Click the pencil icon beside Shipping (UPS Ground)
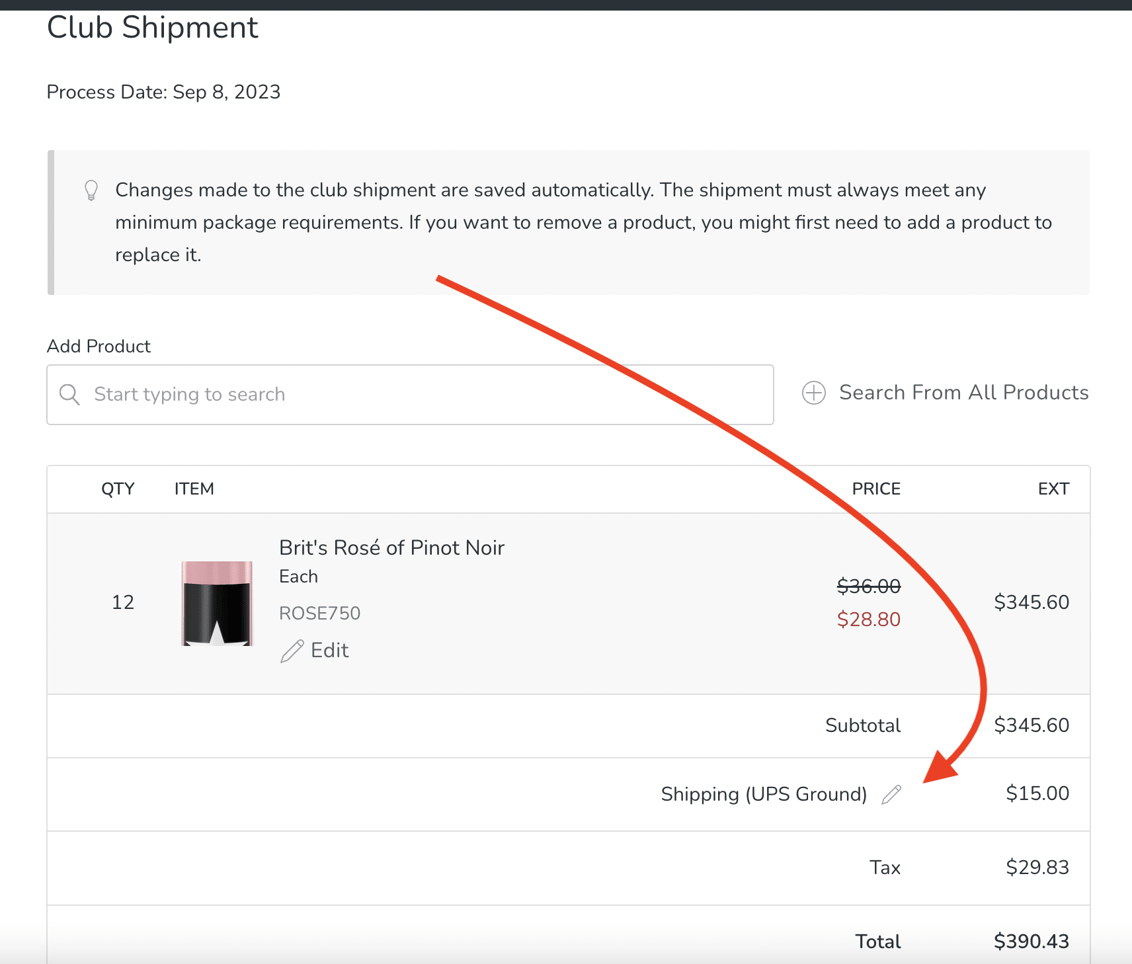This screenshot has width=1132, height=964. (891, 794)
